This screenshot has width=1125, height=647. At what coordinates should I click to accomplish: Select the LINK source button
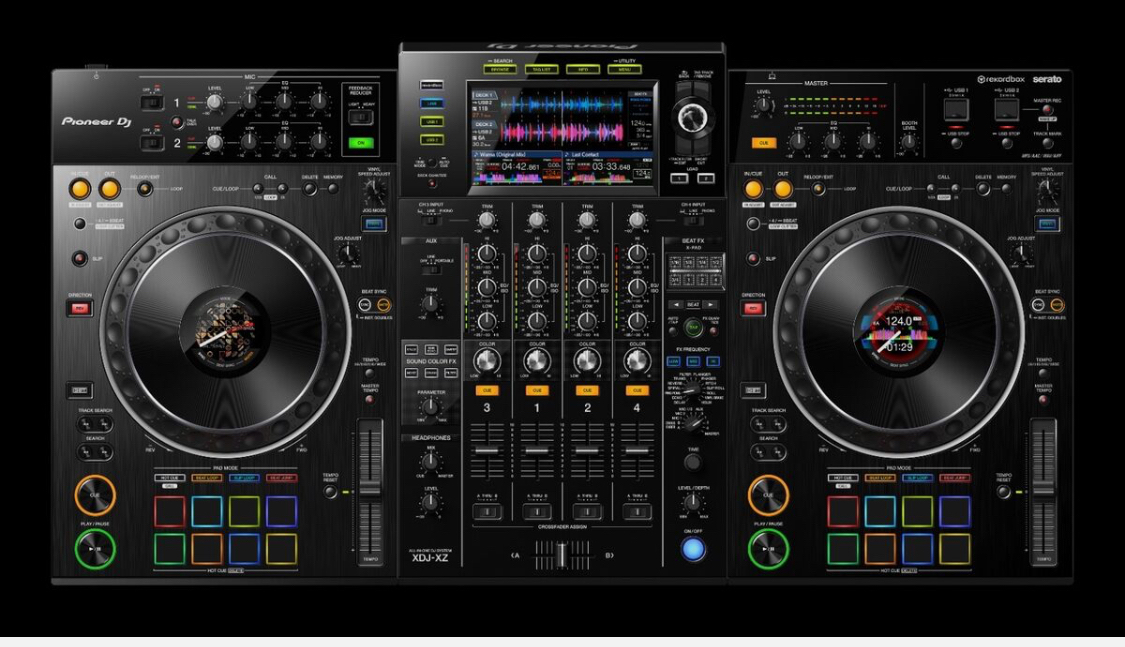[432, 103]
